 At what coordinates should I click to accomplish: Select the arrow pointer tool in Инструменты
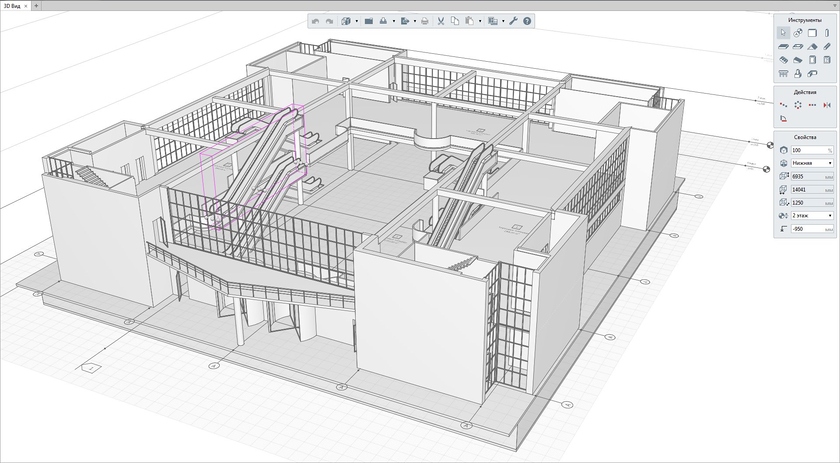783,32
